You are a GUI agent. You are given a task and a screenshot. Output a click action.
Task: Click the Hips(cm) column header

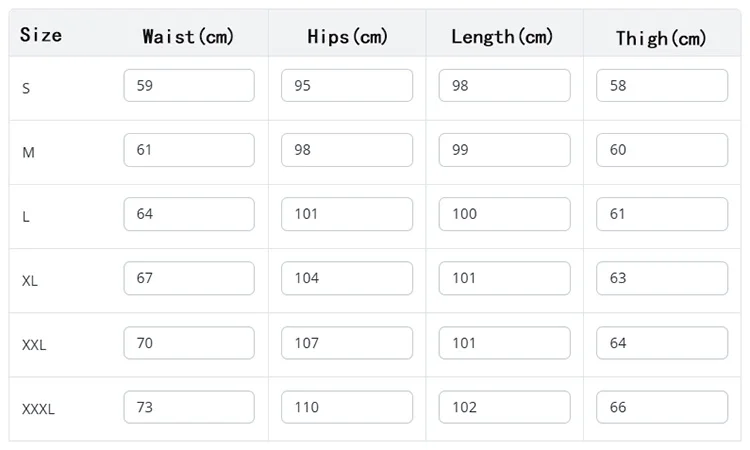347,37
